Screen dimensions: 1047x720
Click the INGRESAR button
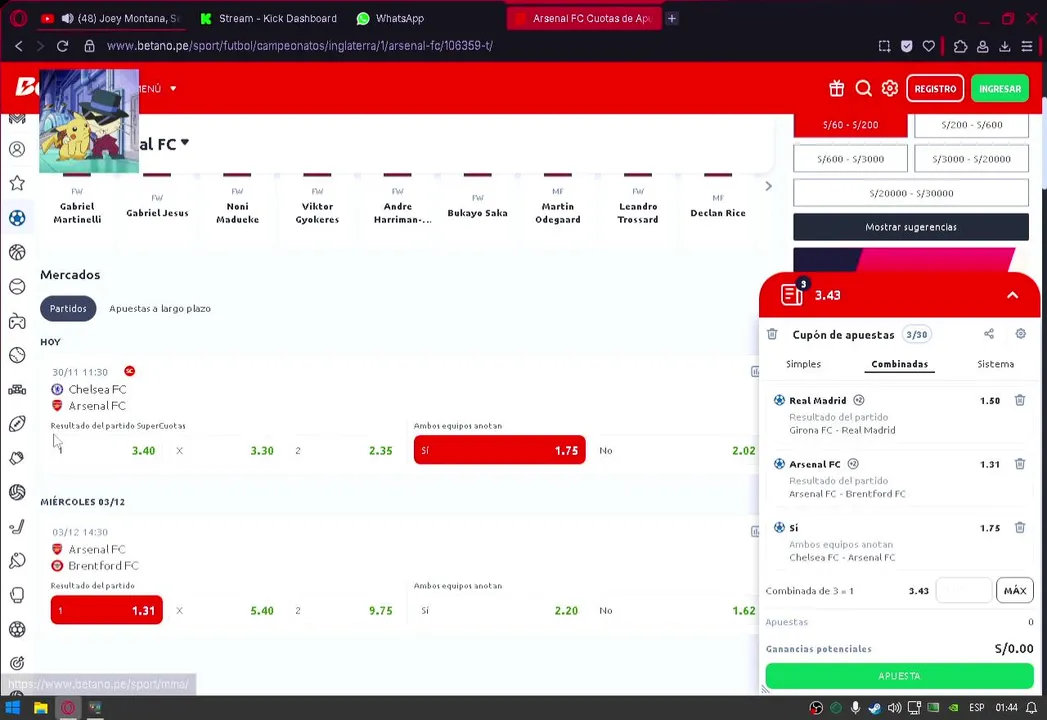click(1000, 88)
